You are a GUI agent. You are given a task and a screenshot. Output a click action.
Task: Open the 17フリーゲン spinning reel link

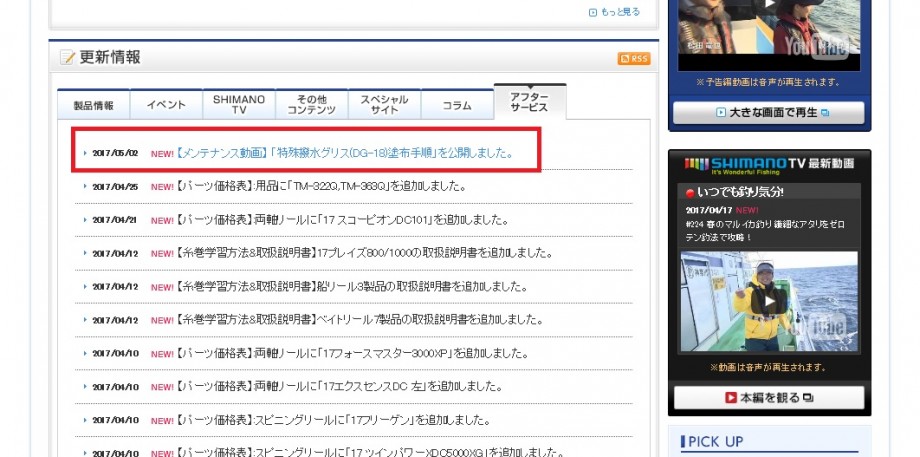[333, 421]
